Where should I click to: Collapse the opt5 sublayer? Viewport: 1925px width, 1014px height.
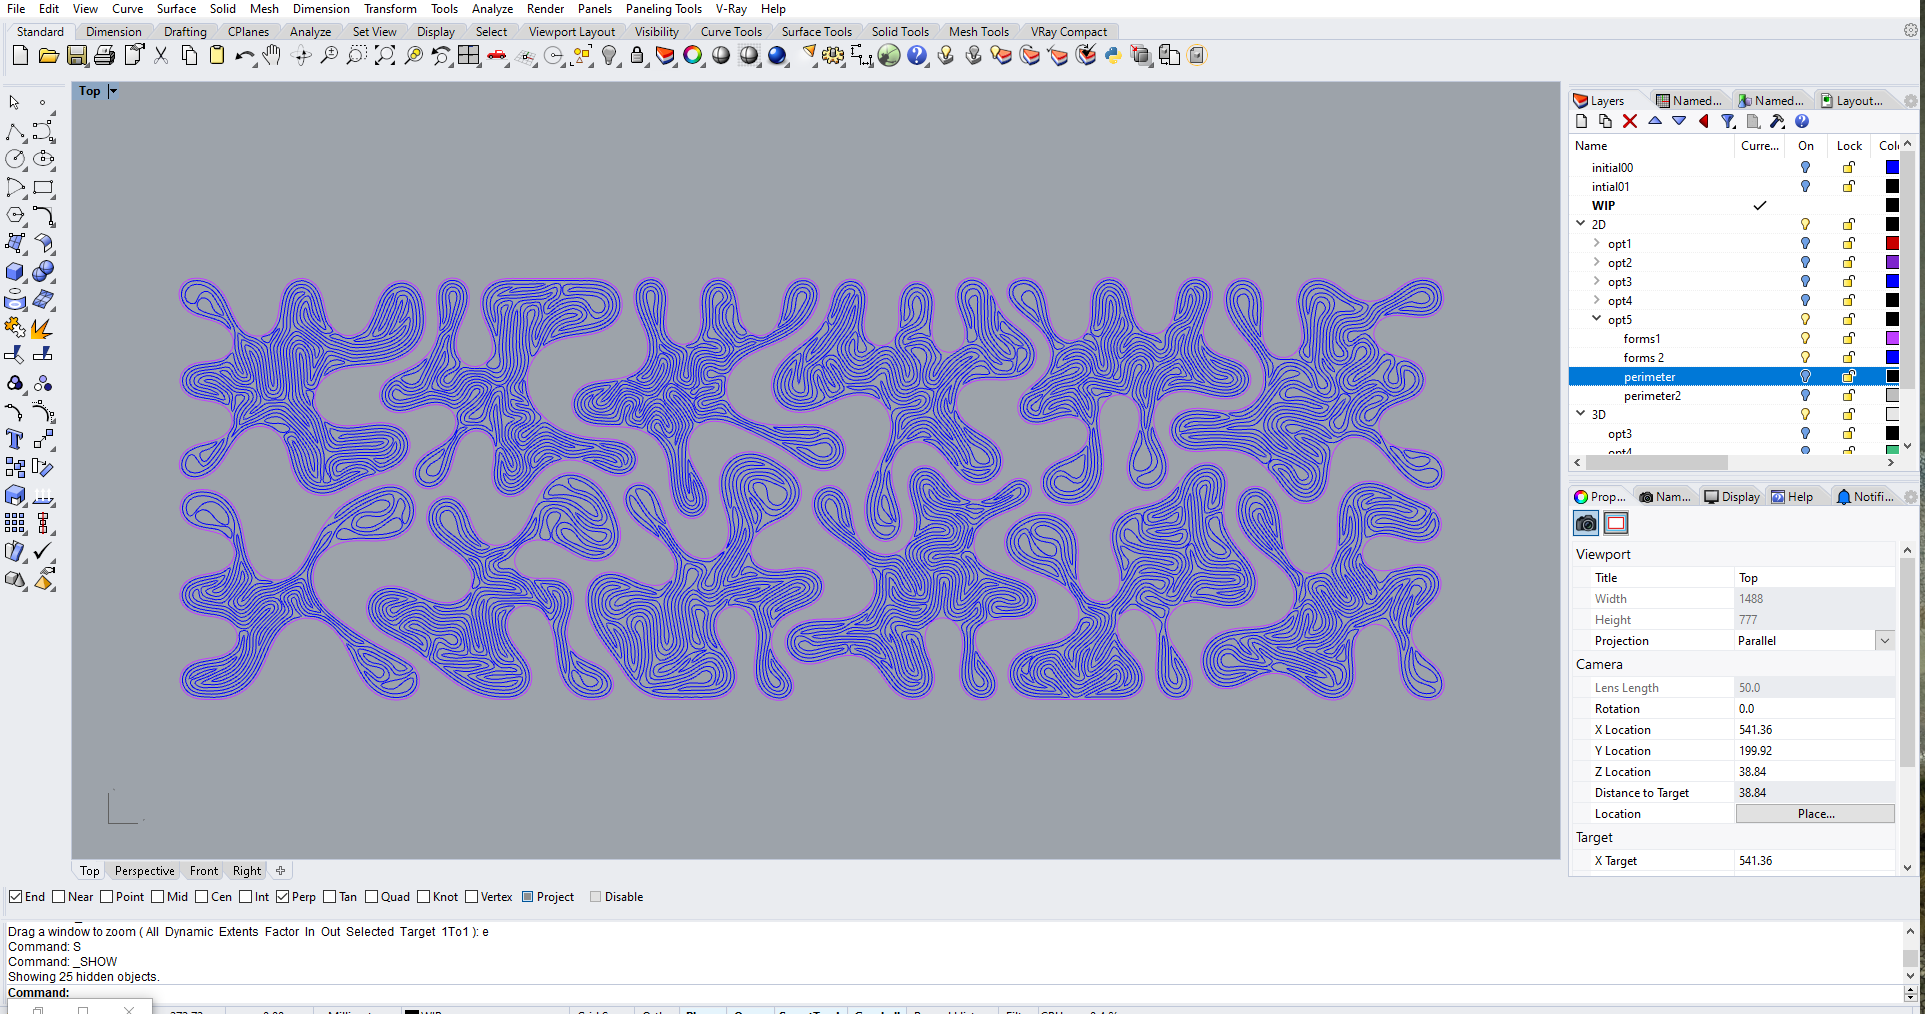[x=1597, y=319]
